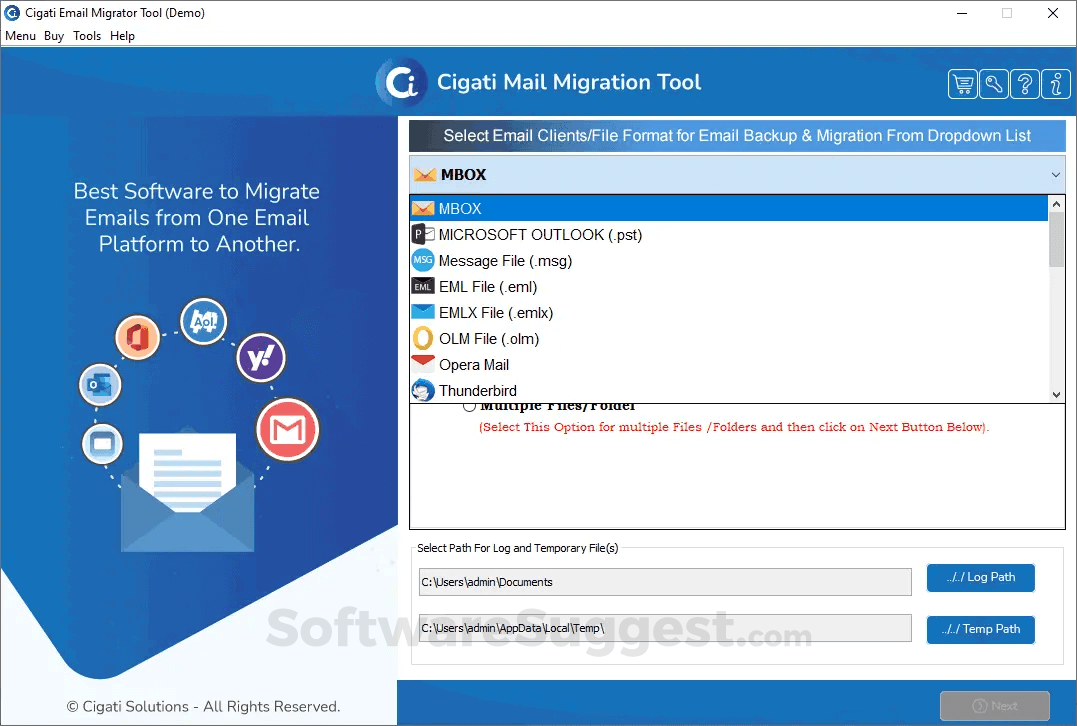Click the Cigati app icon in title bar
The height and width of the screenshot is (726, 1077).
(11, 12)
